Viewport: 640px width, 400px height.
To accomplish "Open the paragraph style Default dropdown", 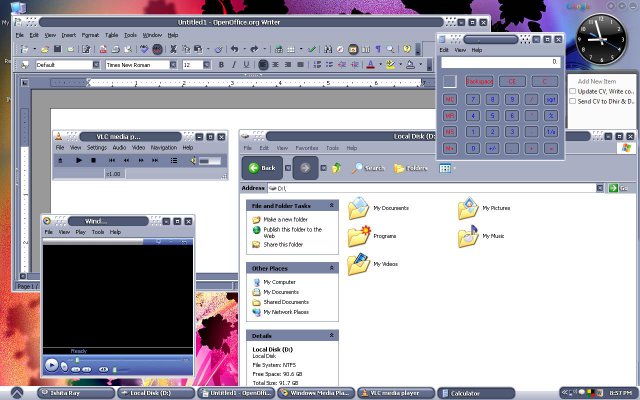I will click(96, 64).
